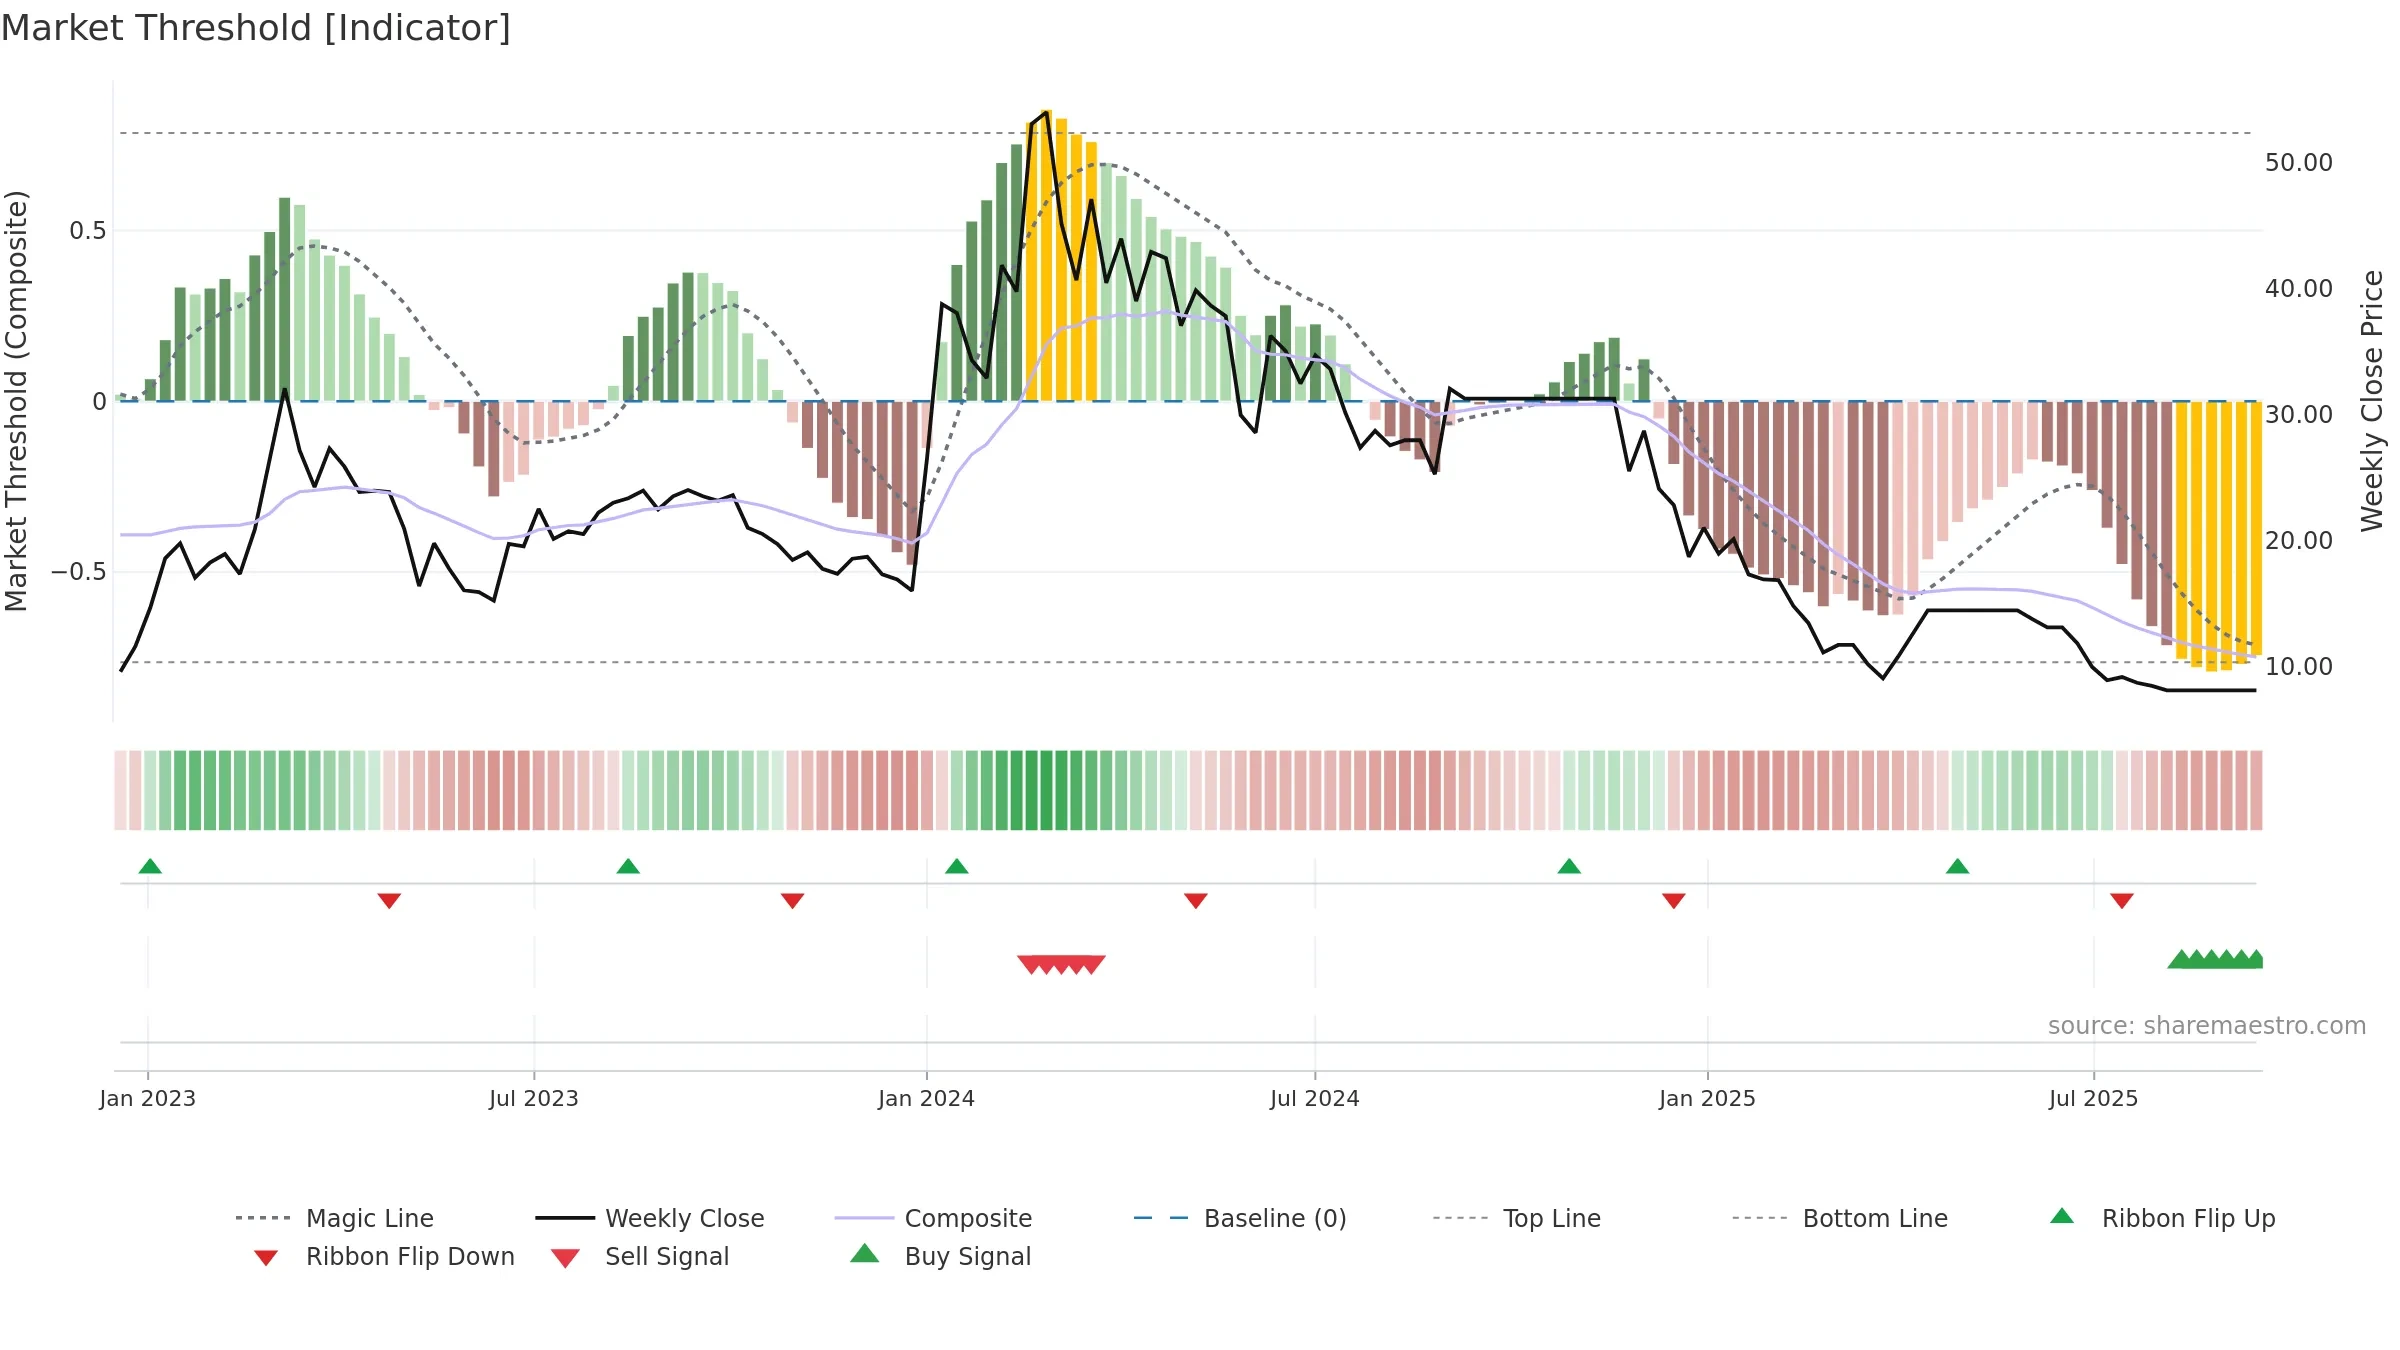This screenshot has height=1350, width=2400.
Task: Click the red flip down triangle before Jan 2024
Action: tap(793, 901)
